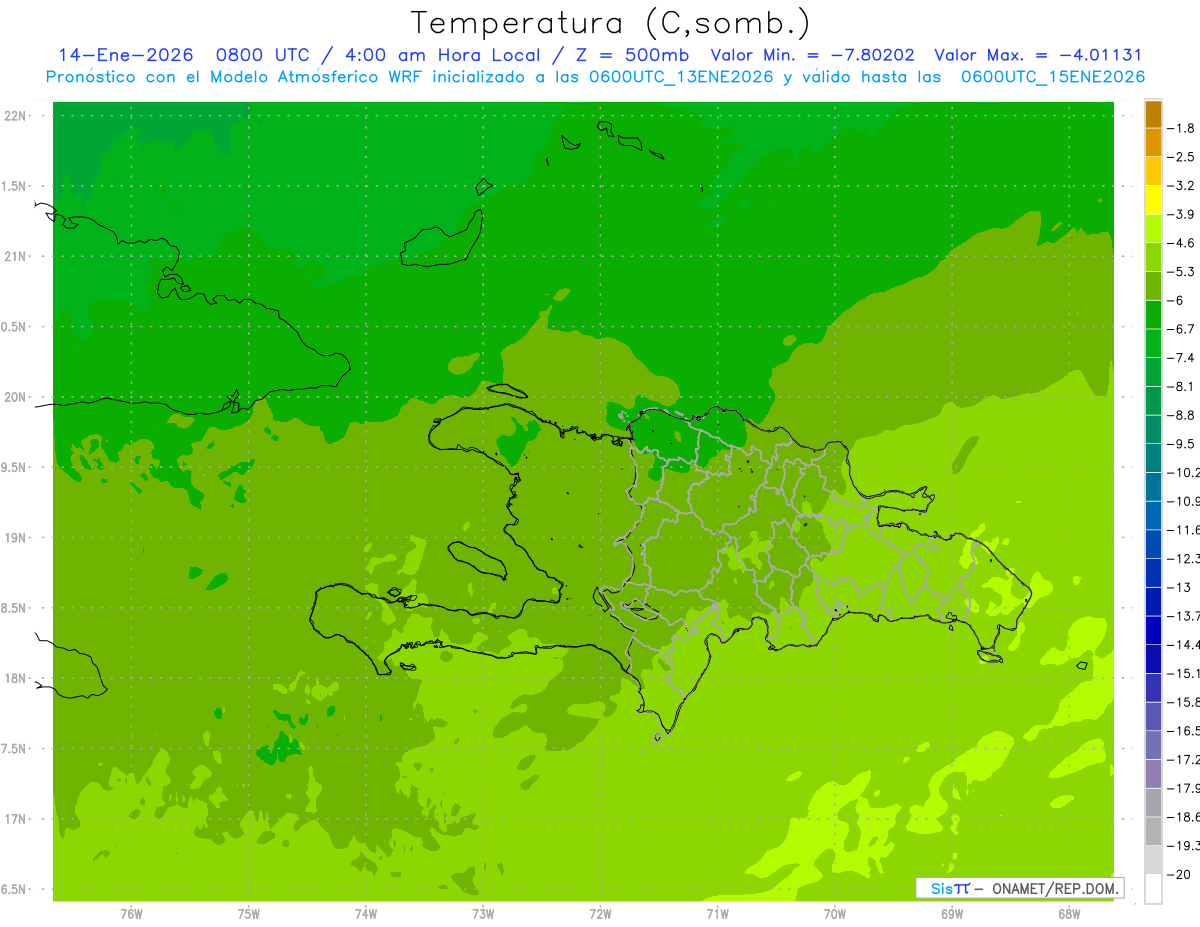The height and width of the screenshot is (927, 1200).
Task: Click the title "Temperatura (C,somb.)"
Action: pyautogui.click(x=610, y=23)
